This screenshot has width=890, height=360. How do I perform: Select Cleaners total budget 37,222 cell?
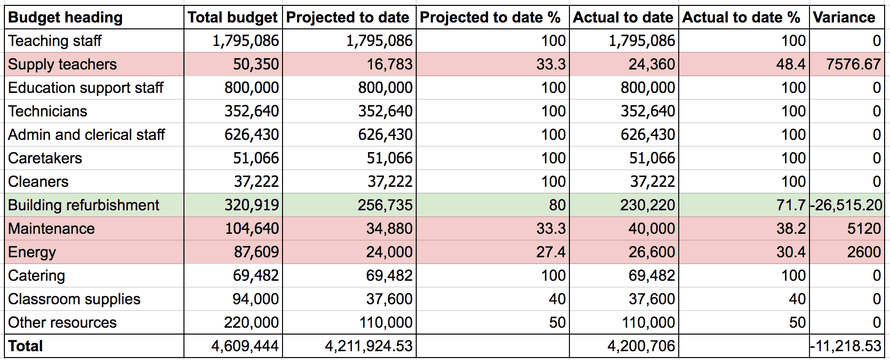coord(233,182)
